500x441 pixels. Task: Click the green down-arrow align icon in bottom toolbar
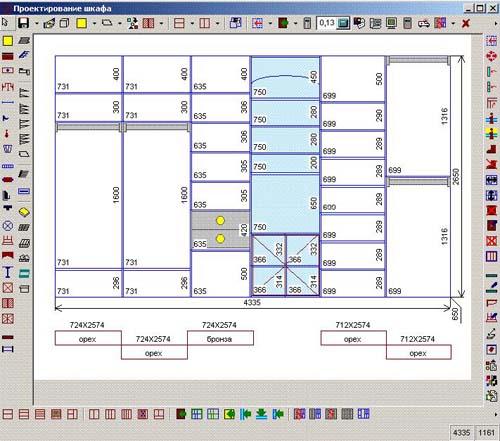click(x=262, y=414)
